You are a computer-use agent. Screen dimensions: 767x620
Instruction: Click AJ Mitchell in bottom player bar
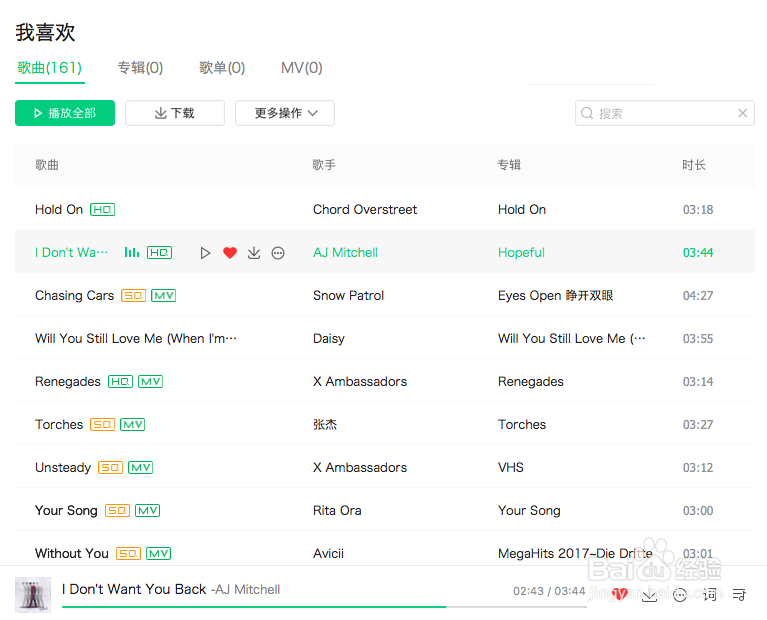[x=246, y=590]
